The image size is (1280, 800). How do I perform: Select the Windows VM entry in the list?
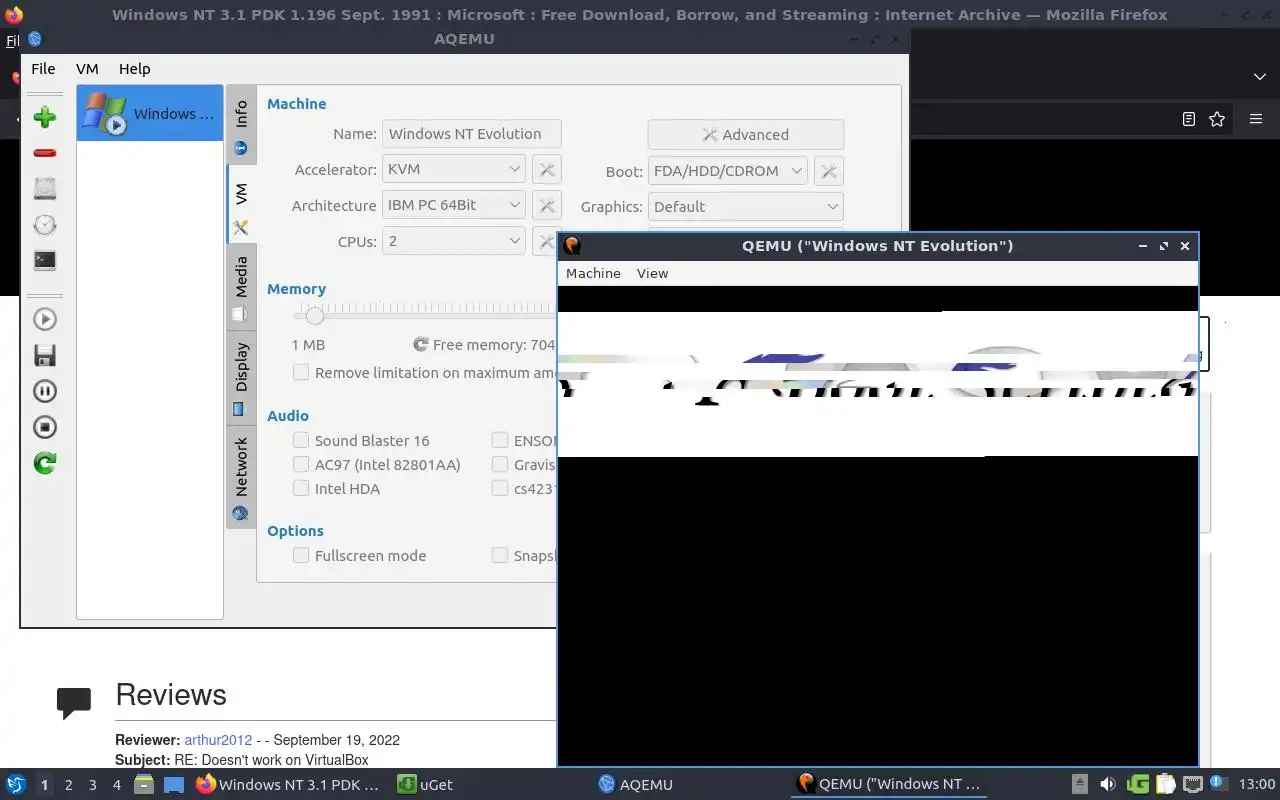click(150, 113)
